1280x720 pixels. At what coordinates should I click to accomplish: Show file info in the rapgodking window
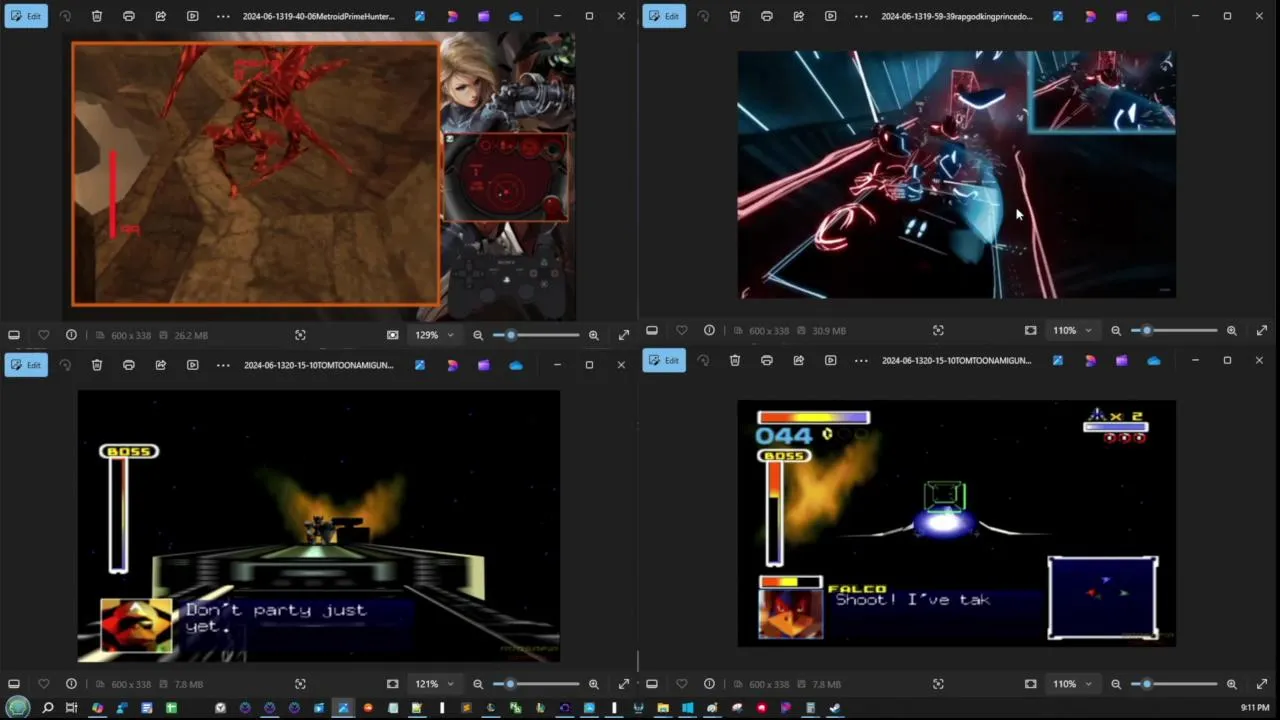[x=709, y=330]
